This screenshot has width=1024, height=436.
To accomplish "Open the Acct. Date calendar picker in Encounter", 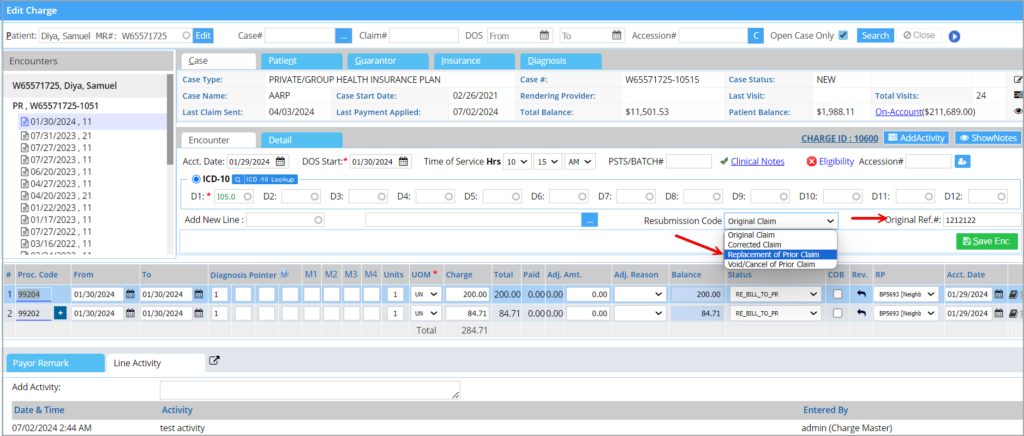I will point(280,161).
